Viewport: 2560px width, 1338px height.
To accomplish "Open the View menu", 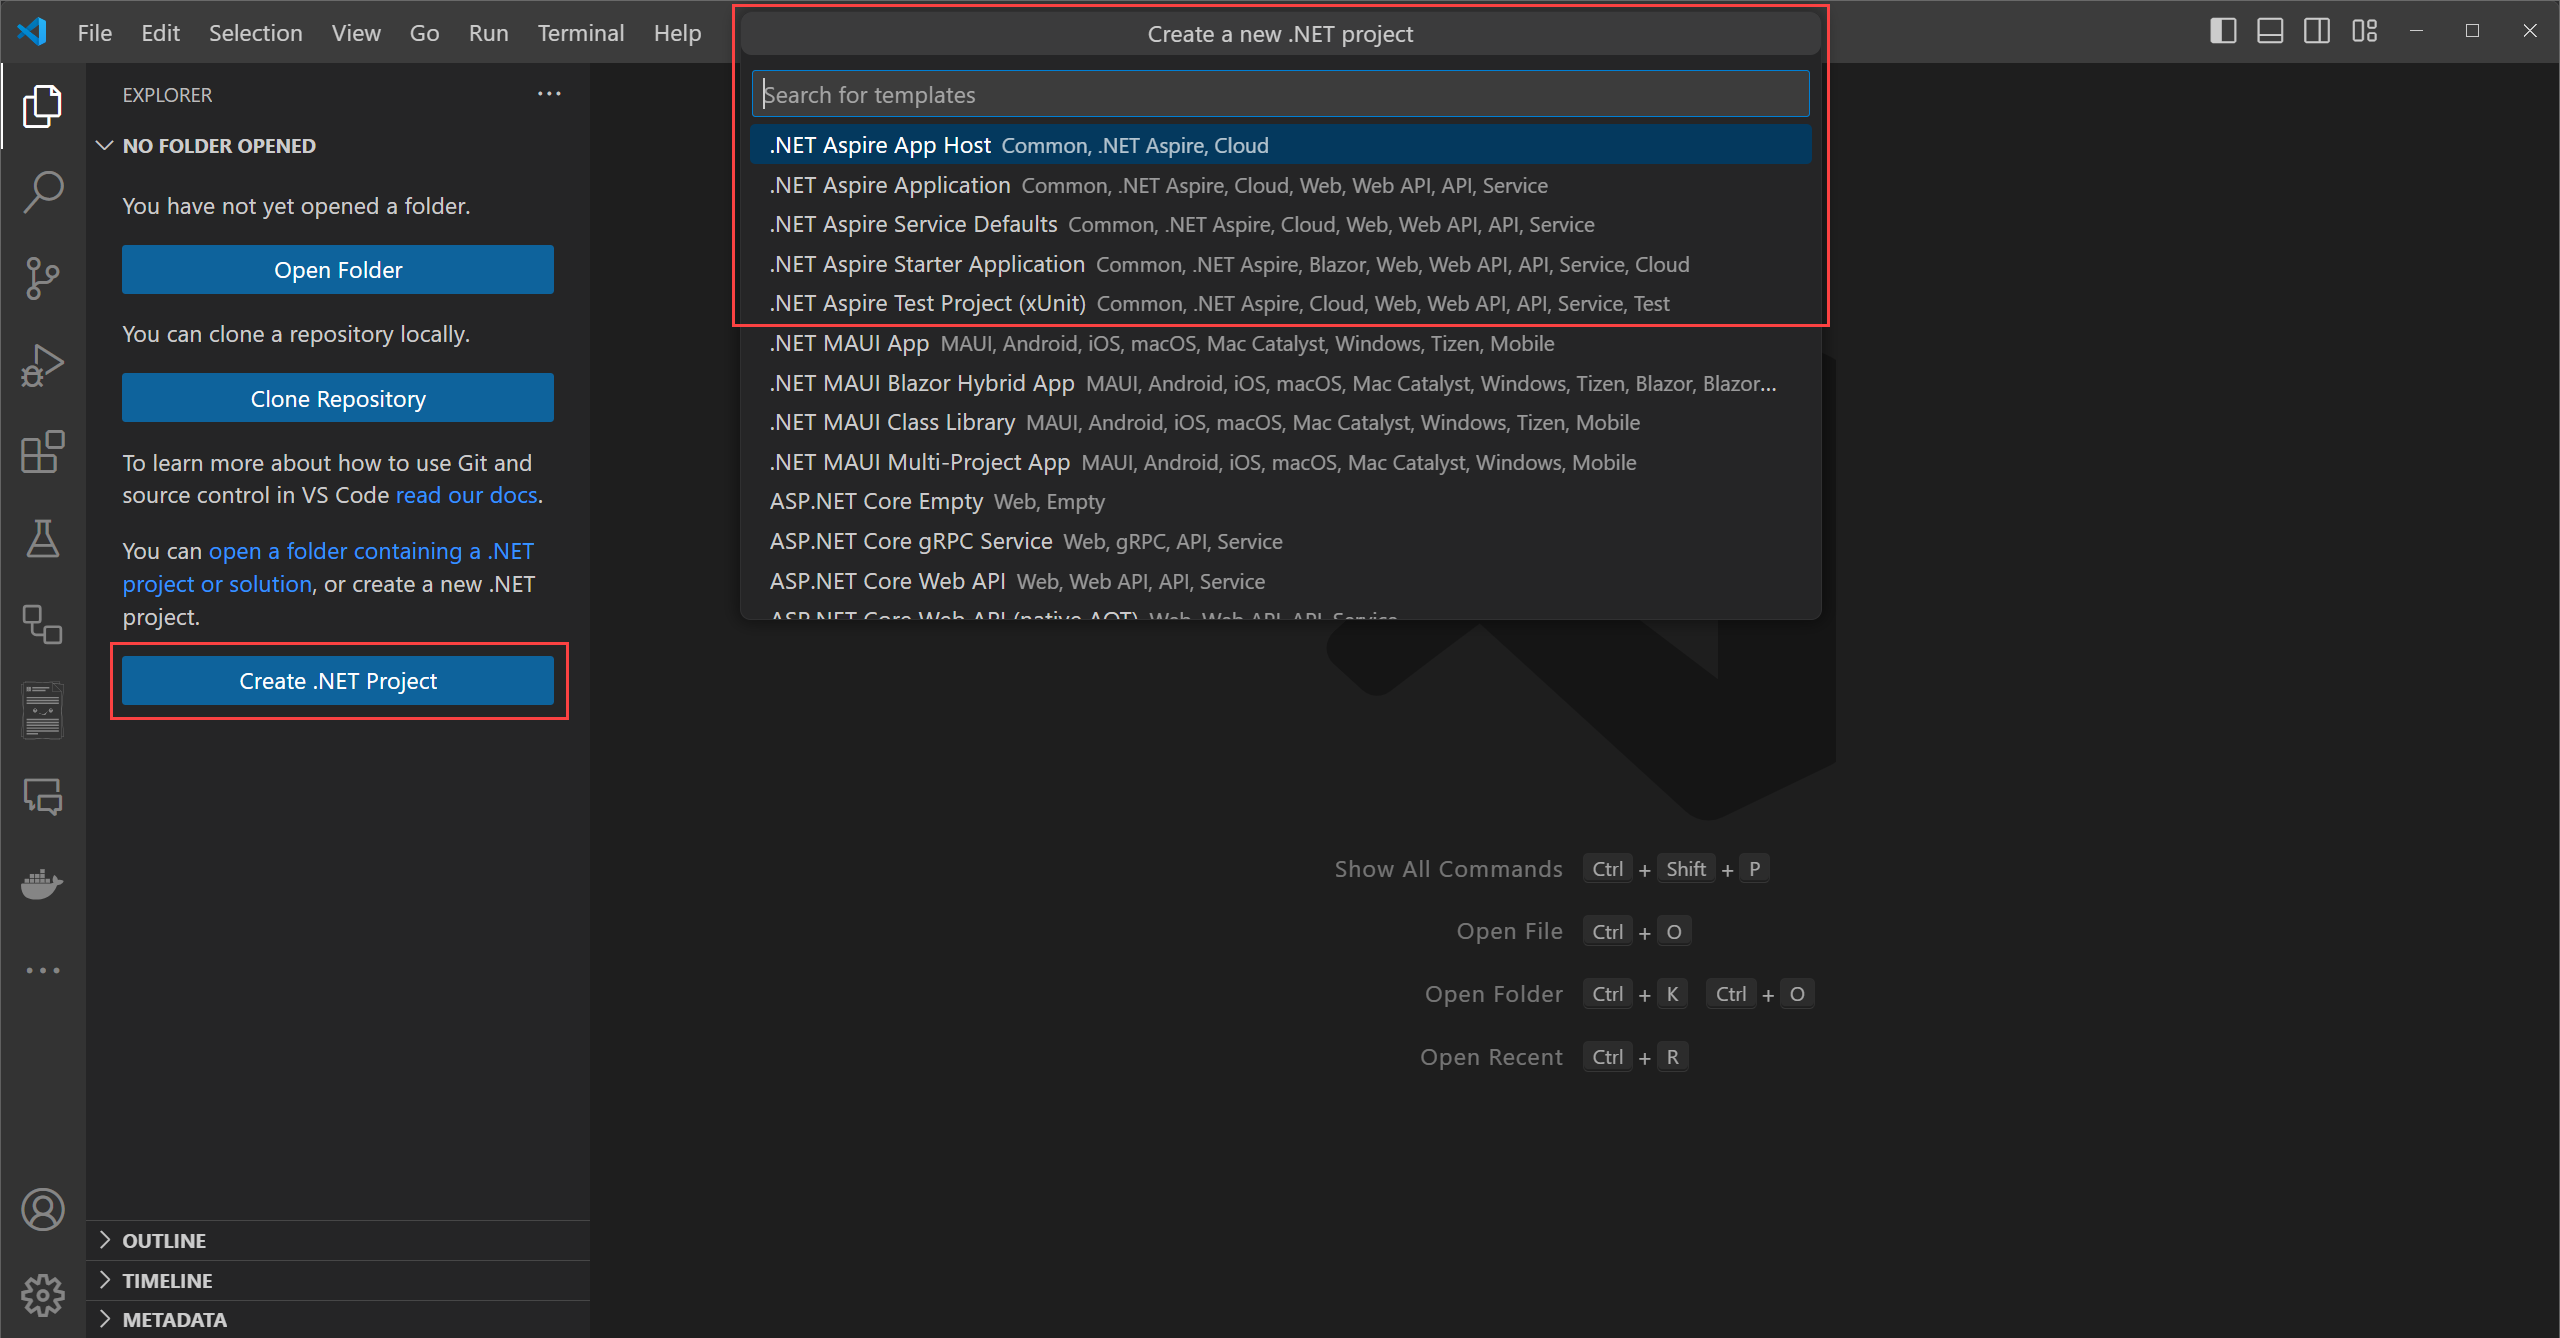I will 356,33.
